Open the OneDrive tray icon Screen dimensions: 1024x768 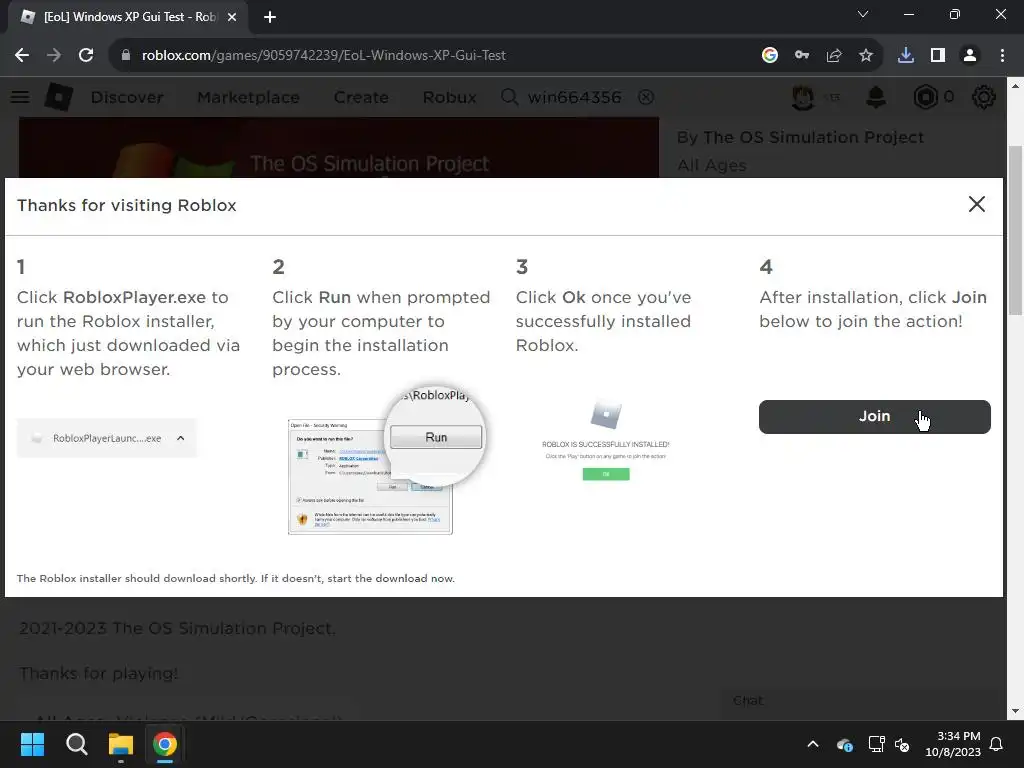[844, 744]
